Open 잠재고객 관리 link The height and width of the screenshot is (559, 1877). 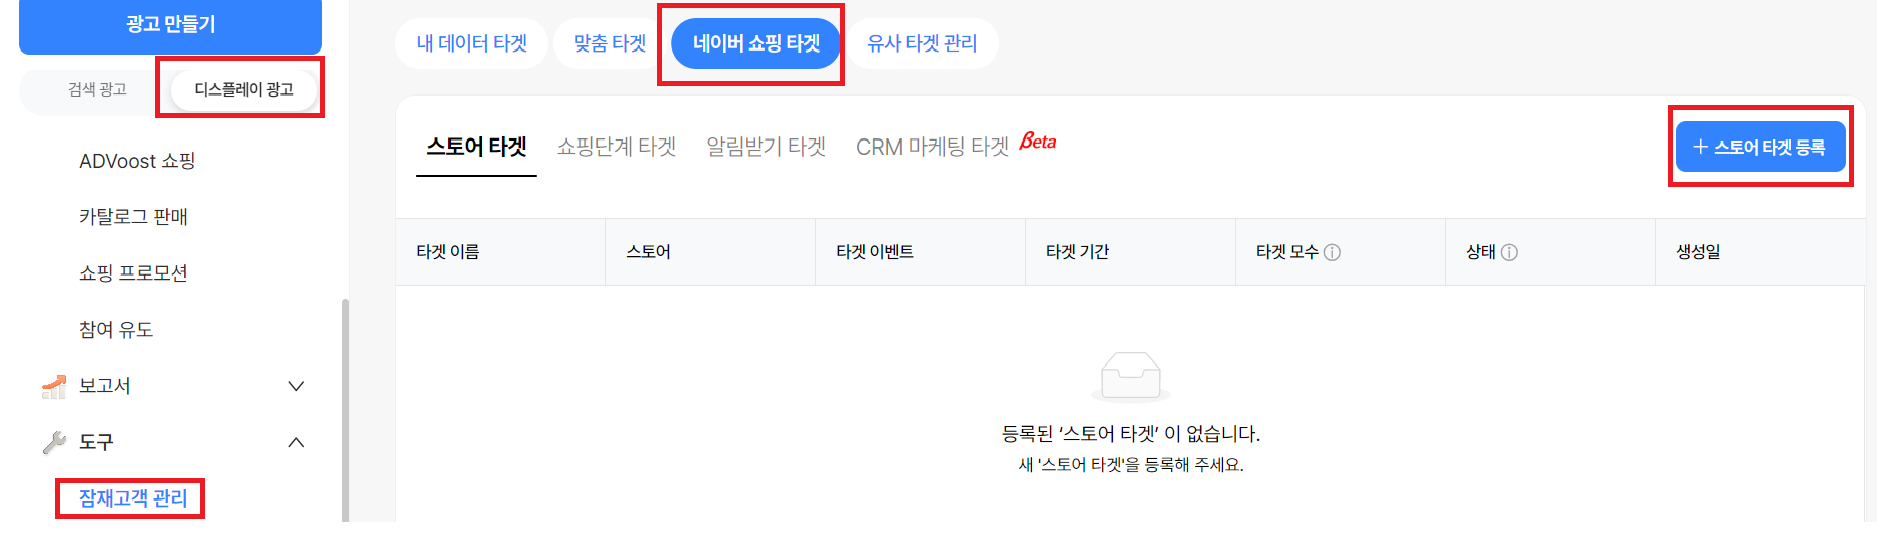[133, 498]
